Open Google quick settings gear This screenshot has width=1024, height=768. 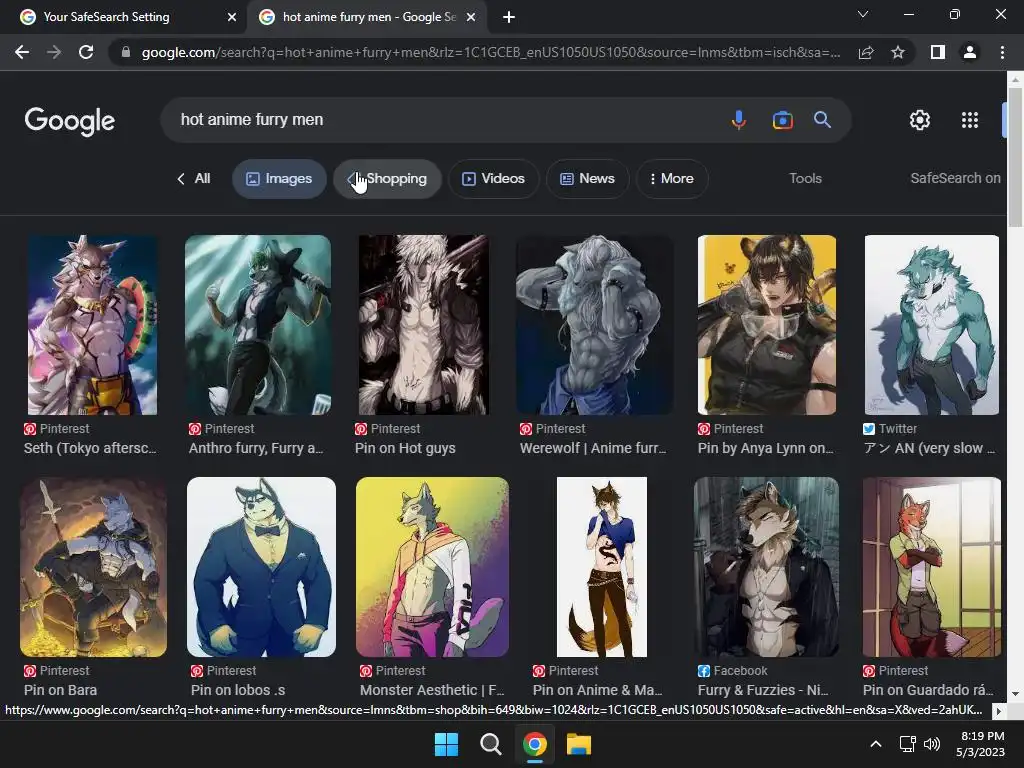[920, 120]
